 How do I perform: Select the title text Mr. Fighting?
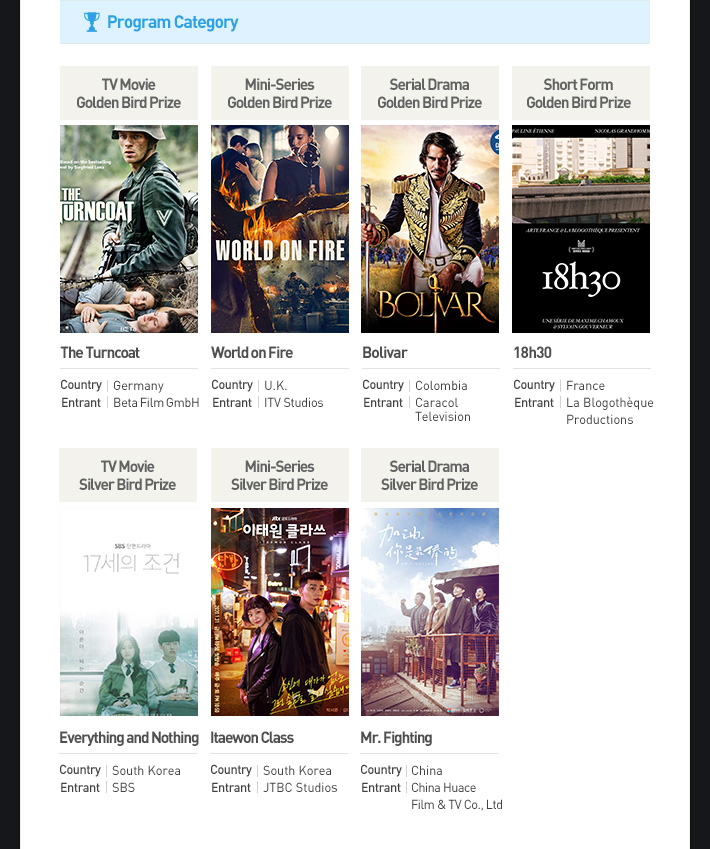click(x=396, y=738)
